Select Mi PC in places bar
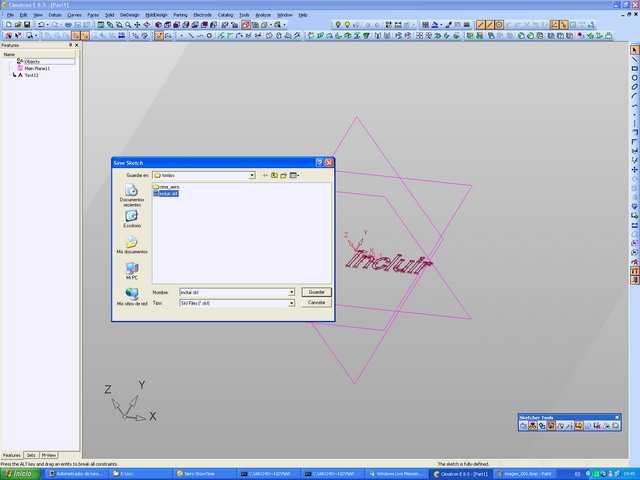The image size is (640, 480). pyautogui.click(x=131, y=271)
